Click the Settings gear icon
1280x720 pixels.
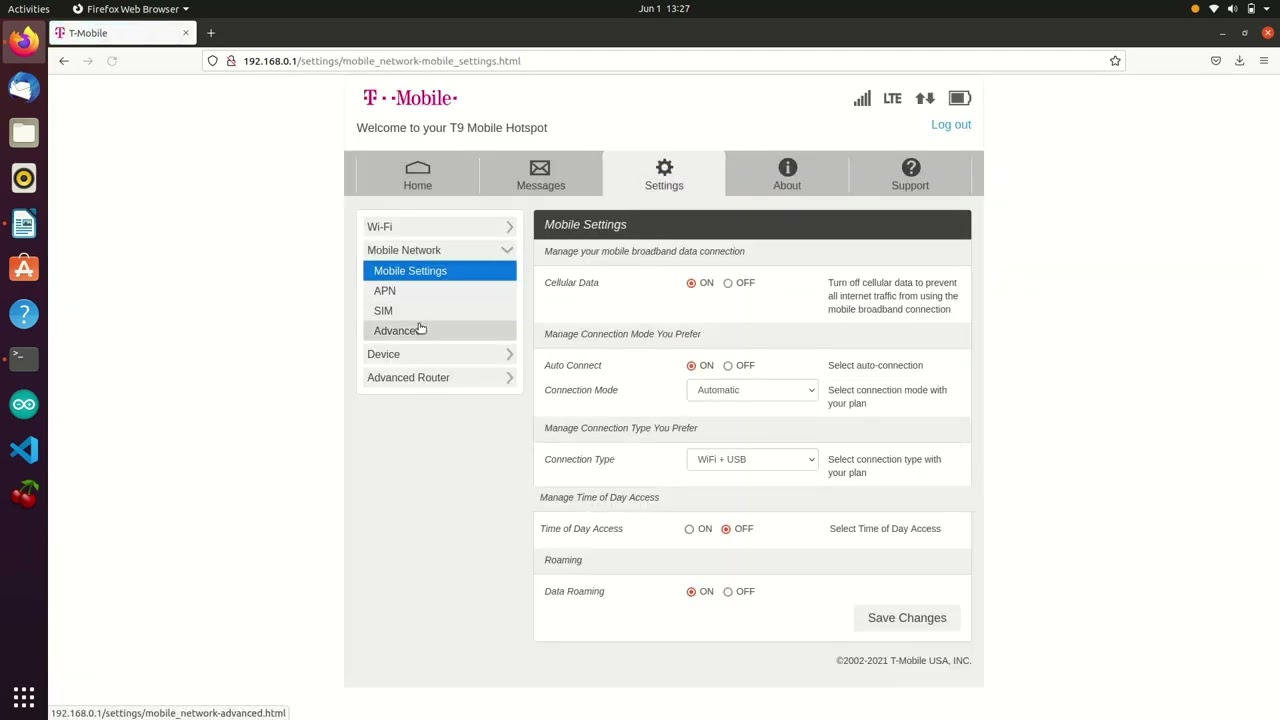tap(664, 167)
